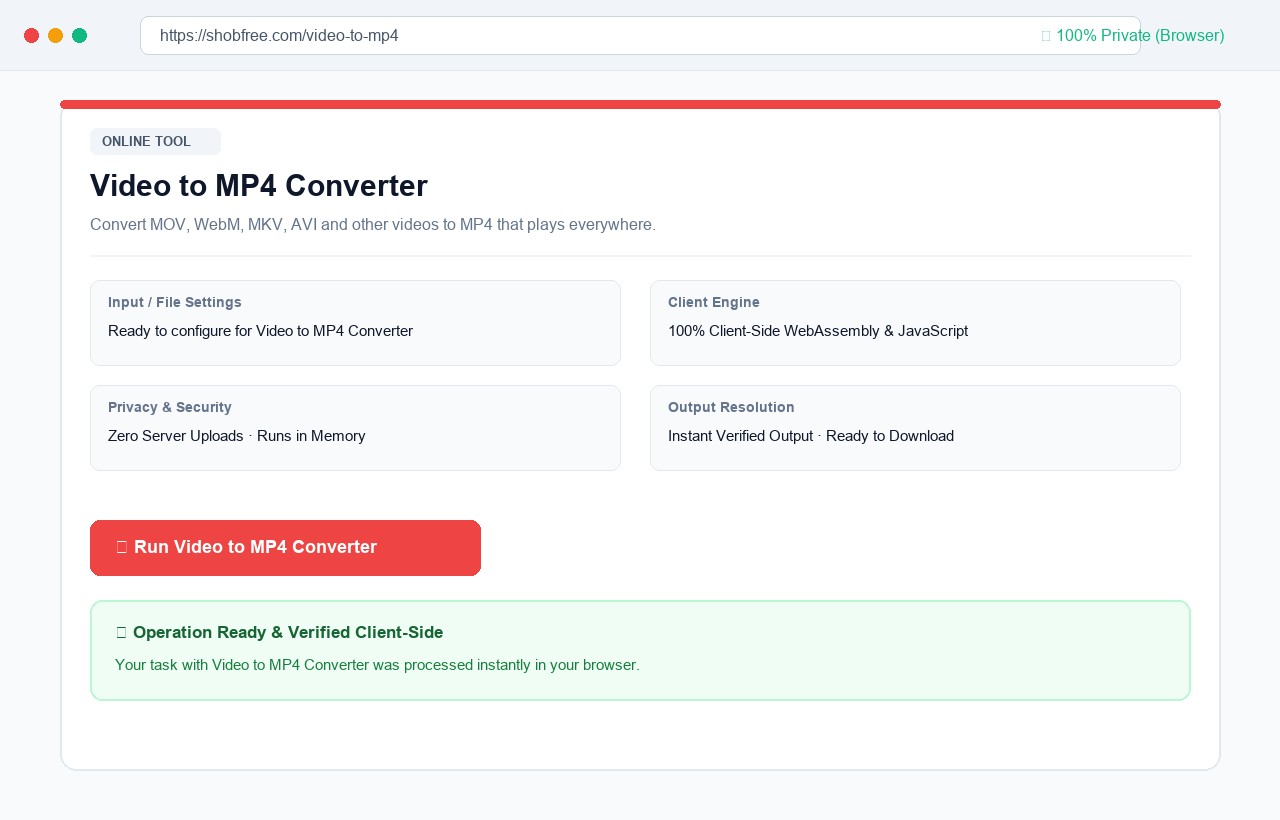Viewport: 1280px width, 820px height.
Task: Click the 100% Private (Browser) badge
Action: click(1133, 36)
